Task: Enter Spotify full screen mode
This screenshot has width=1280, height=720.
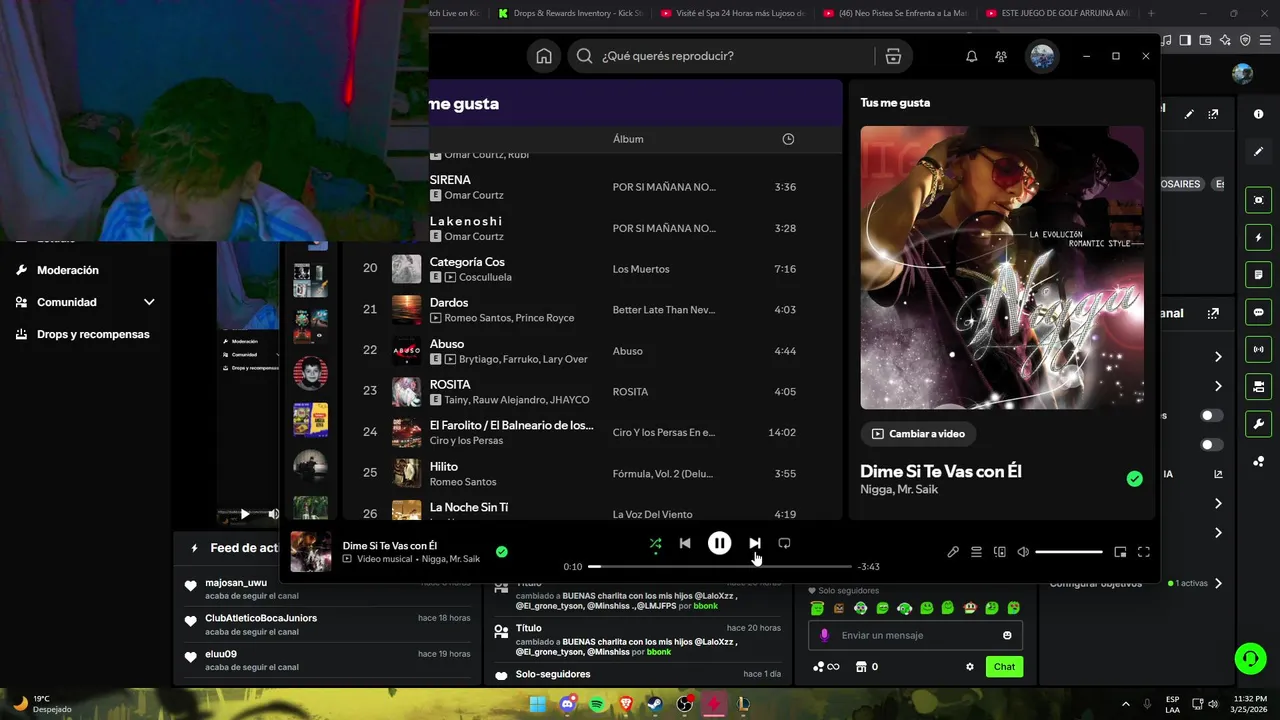Action: tap(1144, 552)
